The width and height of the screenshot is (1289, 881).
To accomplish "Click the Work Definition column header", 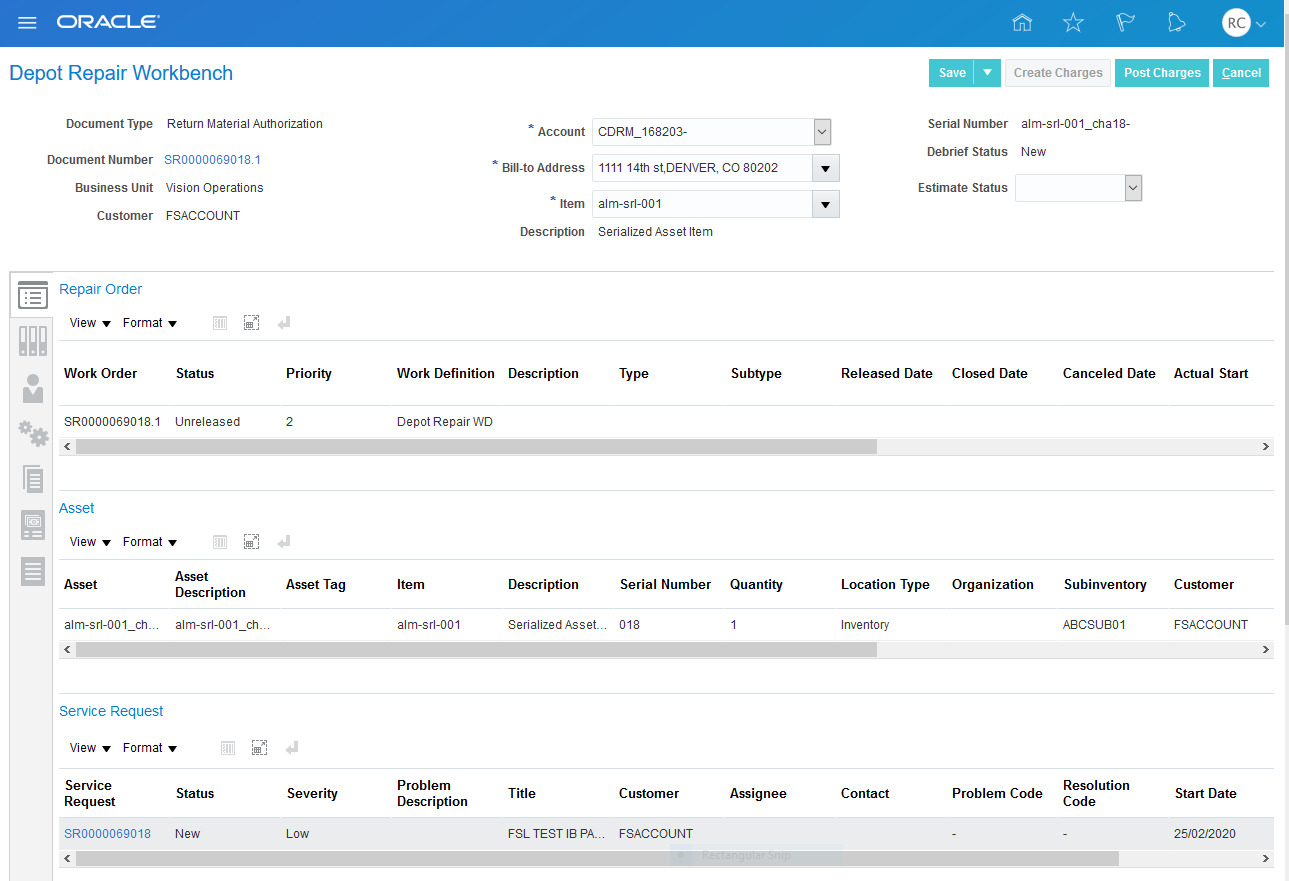I will [446, 374].
